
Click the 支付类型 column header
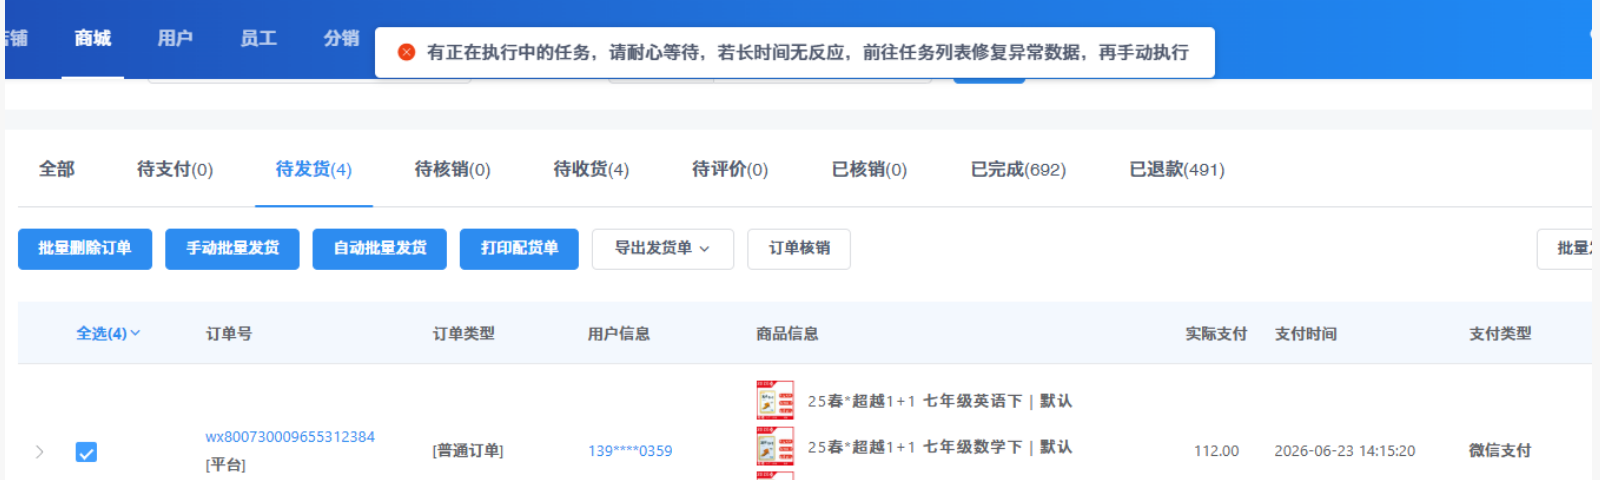[1500, 334]
